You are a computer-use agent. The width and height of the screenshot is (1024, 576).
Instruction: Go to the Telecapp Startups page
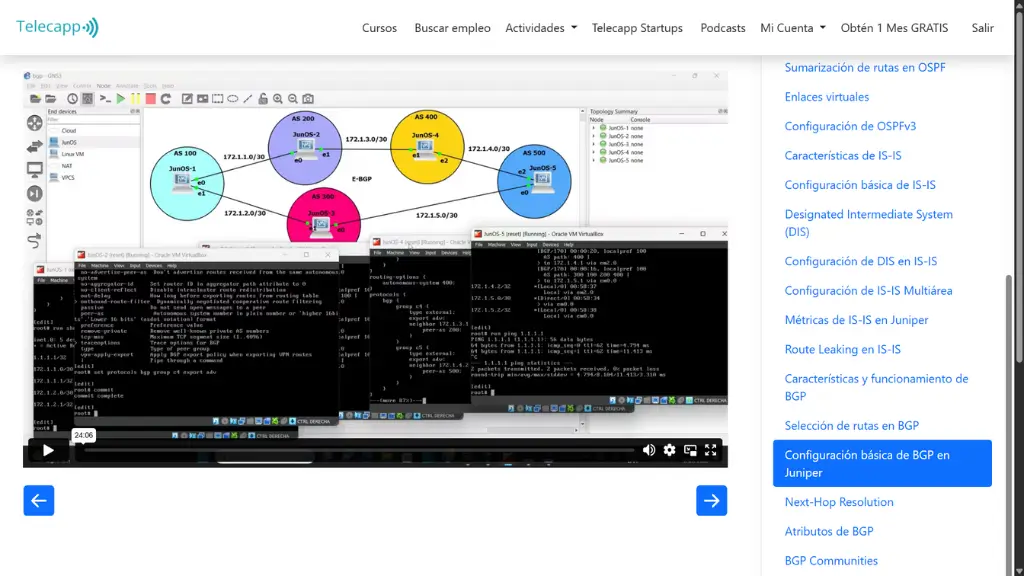click(x=637, y=28)
